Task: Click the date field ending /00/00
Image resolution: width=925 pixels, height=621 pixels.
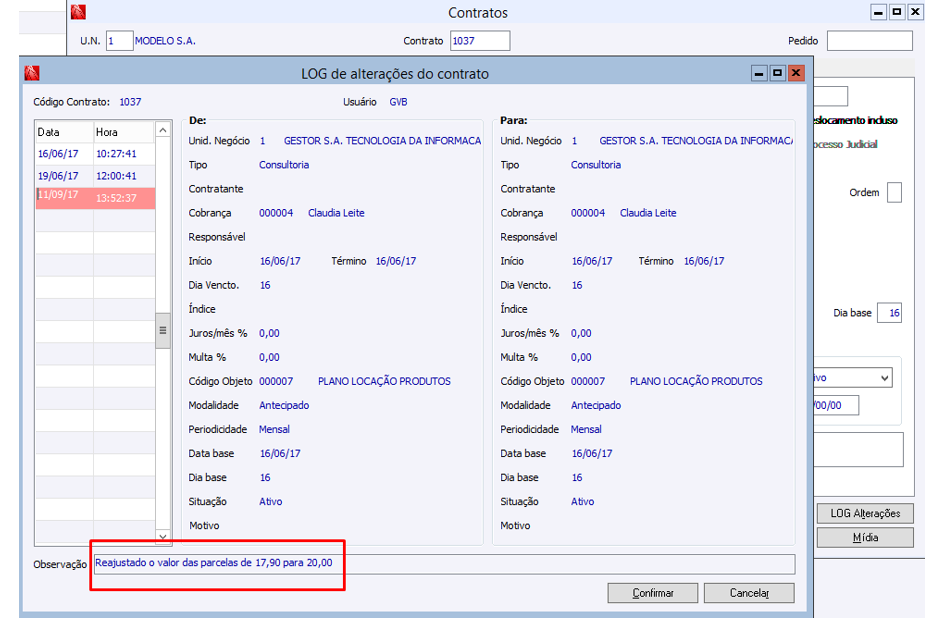Action: [x=836, y=405]
